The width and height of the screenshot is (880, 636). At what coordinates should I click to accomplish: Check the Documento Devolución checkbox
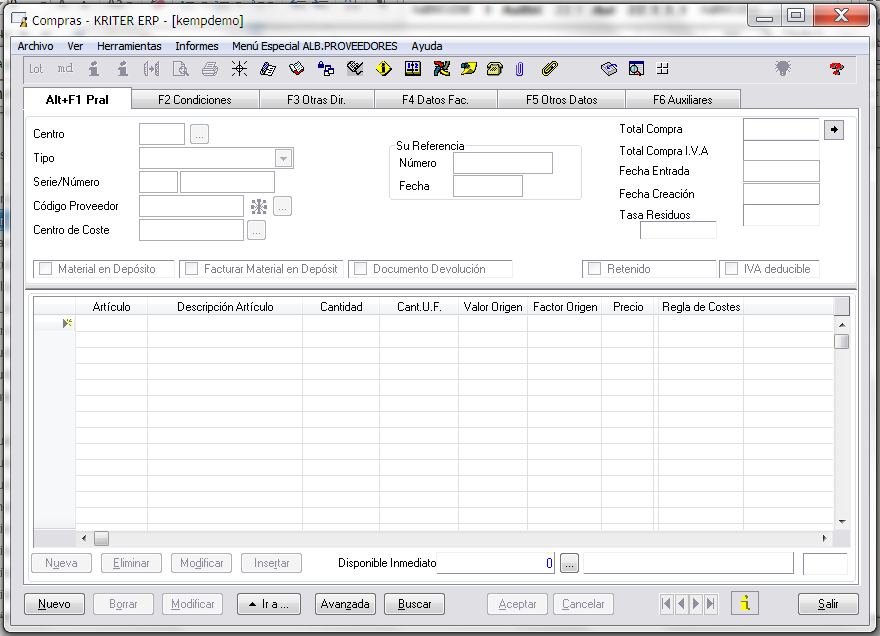coord(360,269)
